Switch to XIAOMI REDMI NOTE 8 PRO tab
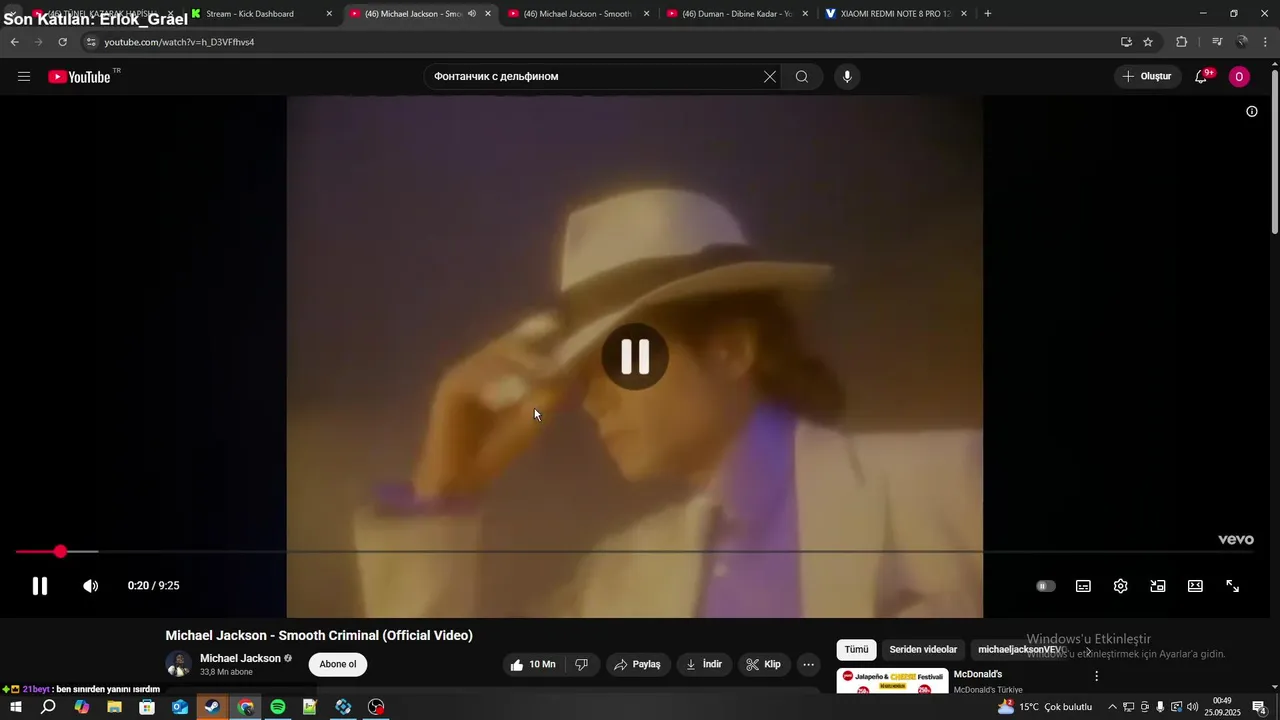The width and height of the screenshot is (1280, 720). point(897,14)
